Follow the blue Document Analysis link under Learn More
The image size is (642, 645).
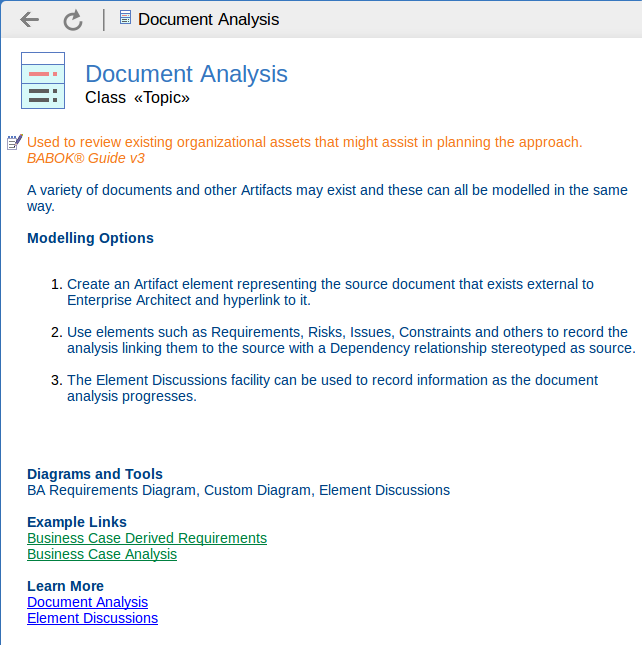click(x=87, y=602)
